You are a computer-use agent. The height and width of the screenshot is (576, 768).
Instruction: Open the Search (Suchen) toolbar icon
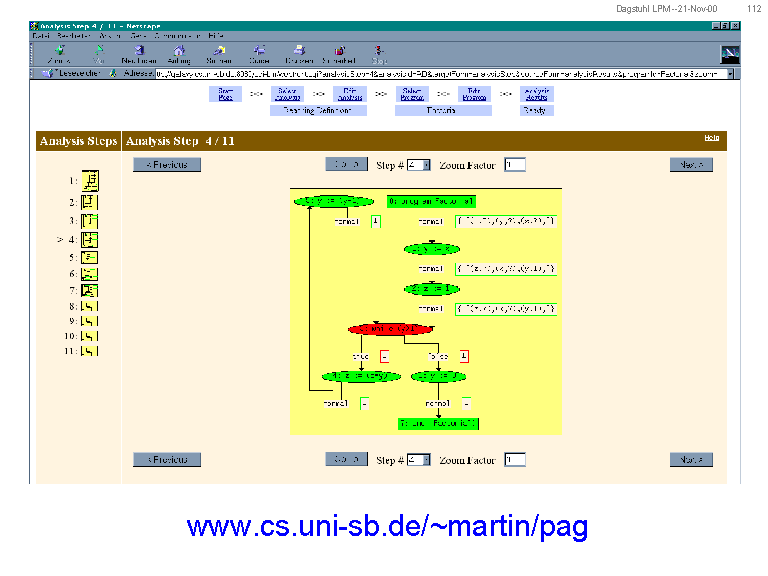(218, 52)
